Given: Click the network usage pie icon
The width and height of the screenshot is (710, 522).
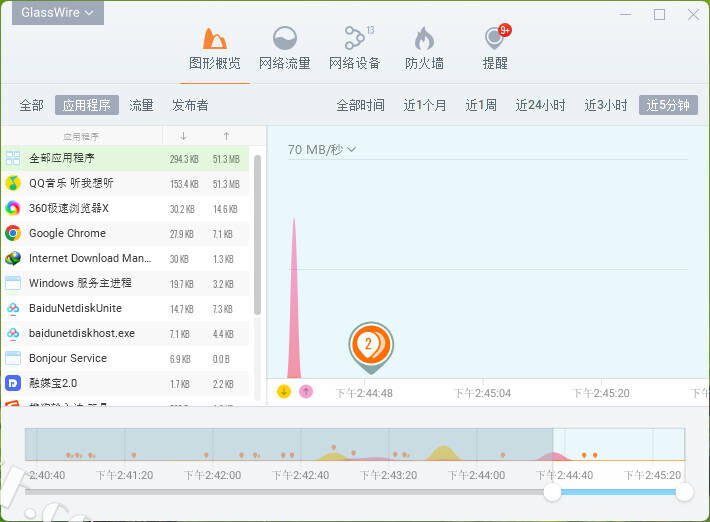Looking at the screenshot, I should click(x=284, y=38).
